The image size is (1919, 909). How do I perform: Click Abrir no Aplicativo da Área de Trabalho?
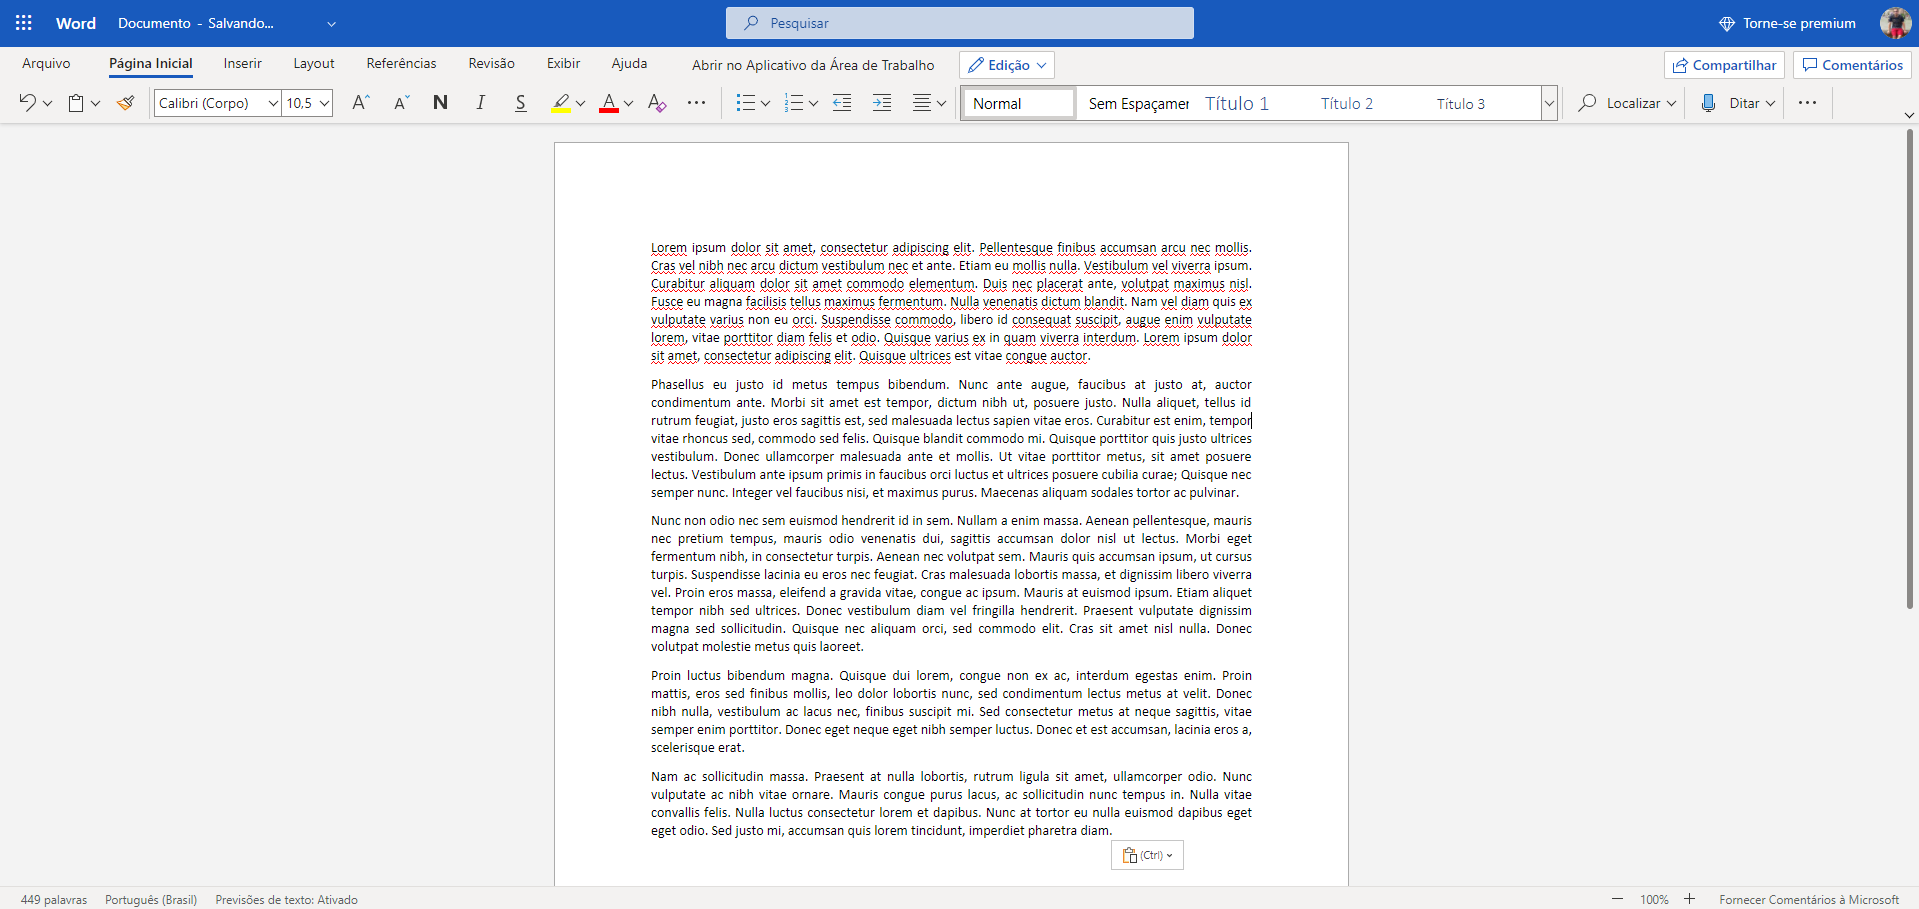point(813,65)
